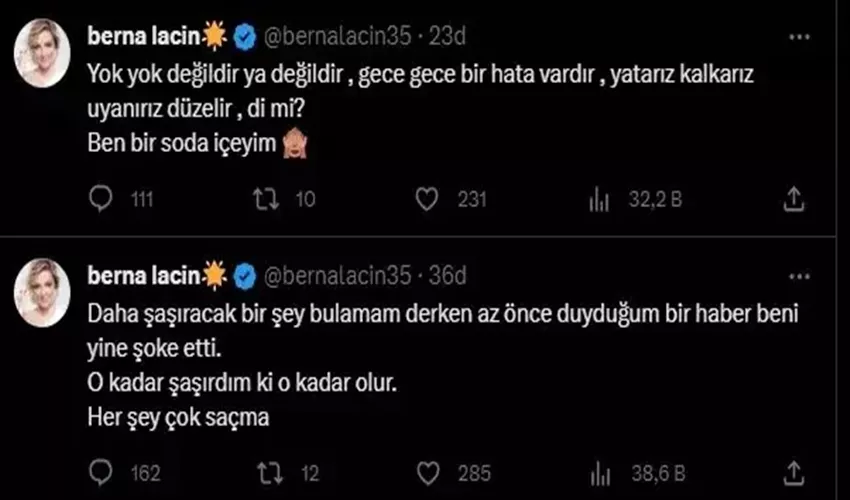Open berna lacin's avatar on the second tweet
Screen dimensions: 850x500
[x=42, y=293]
